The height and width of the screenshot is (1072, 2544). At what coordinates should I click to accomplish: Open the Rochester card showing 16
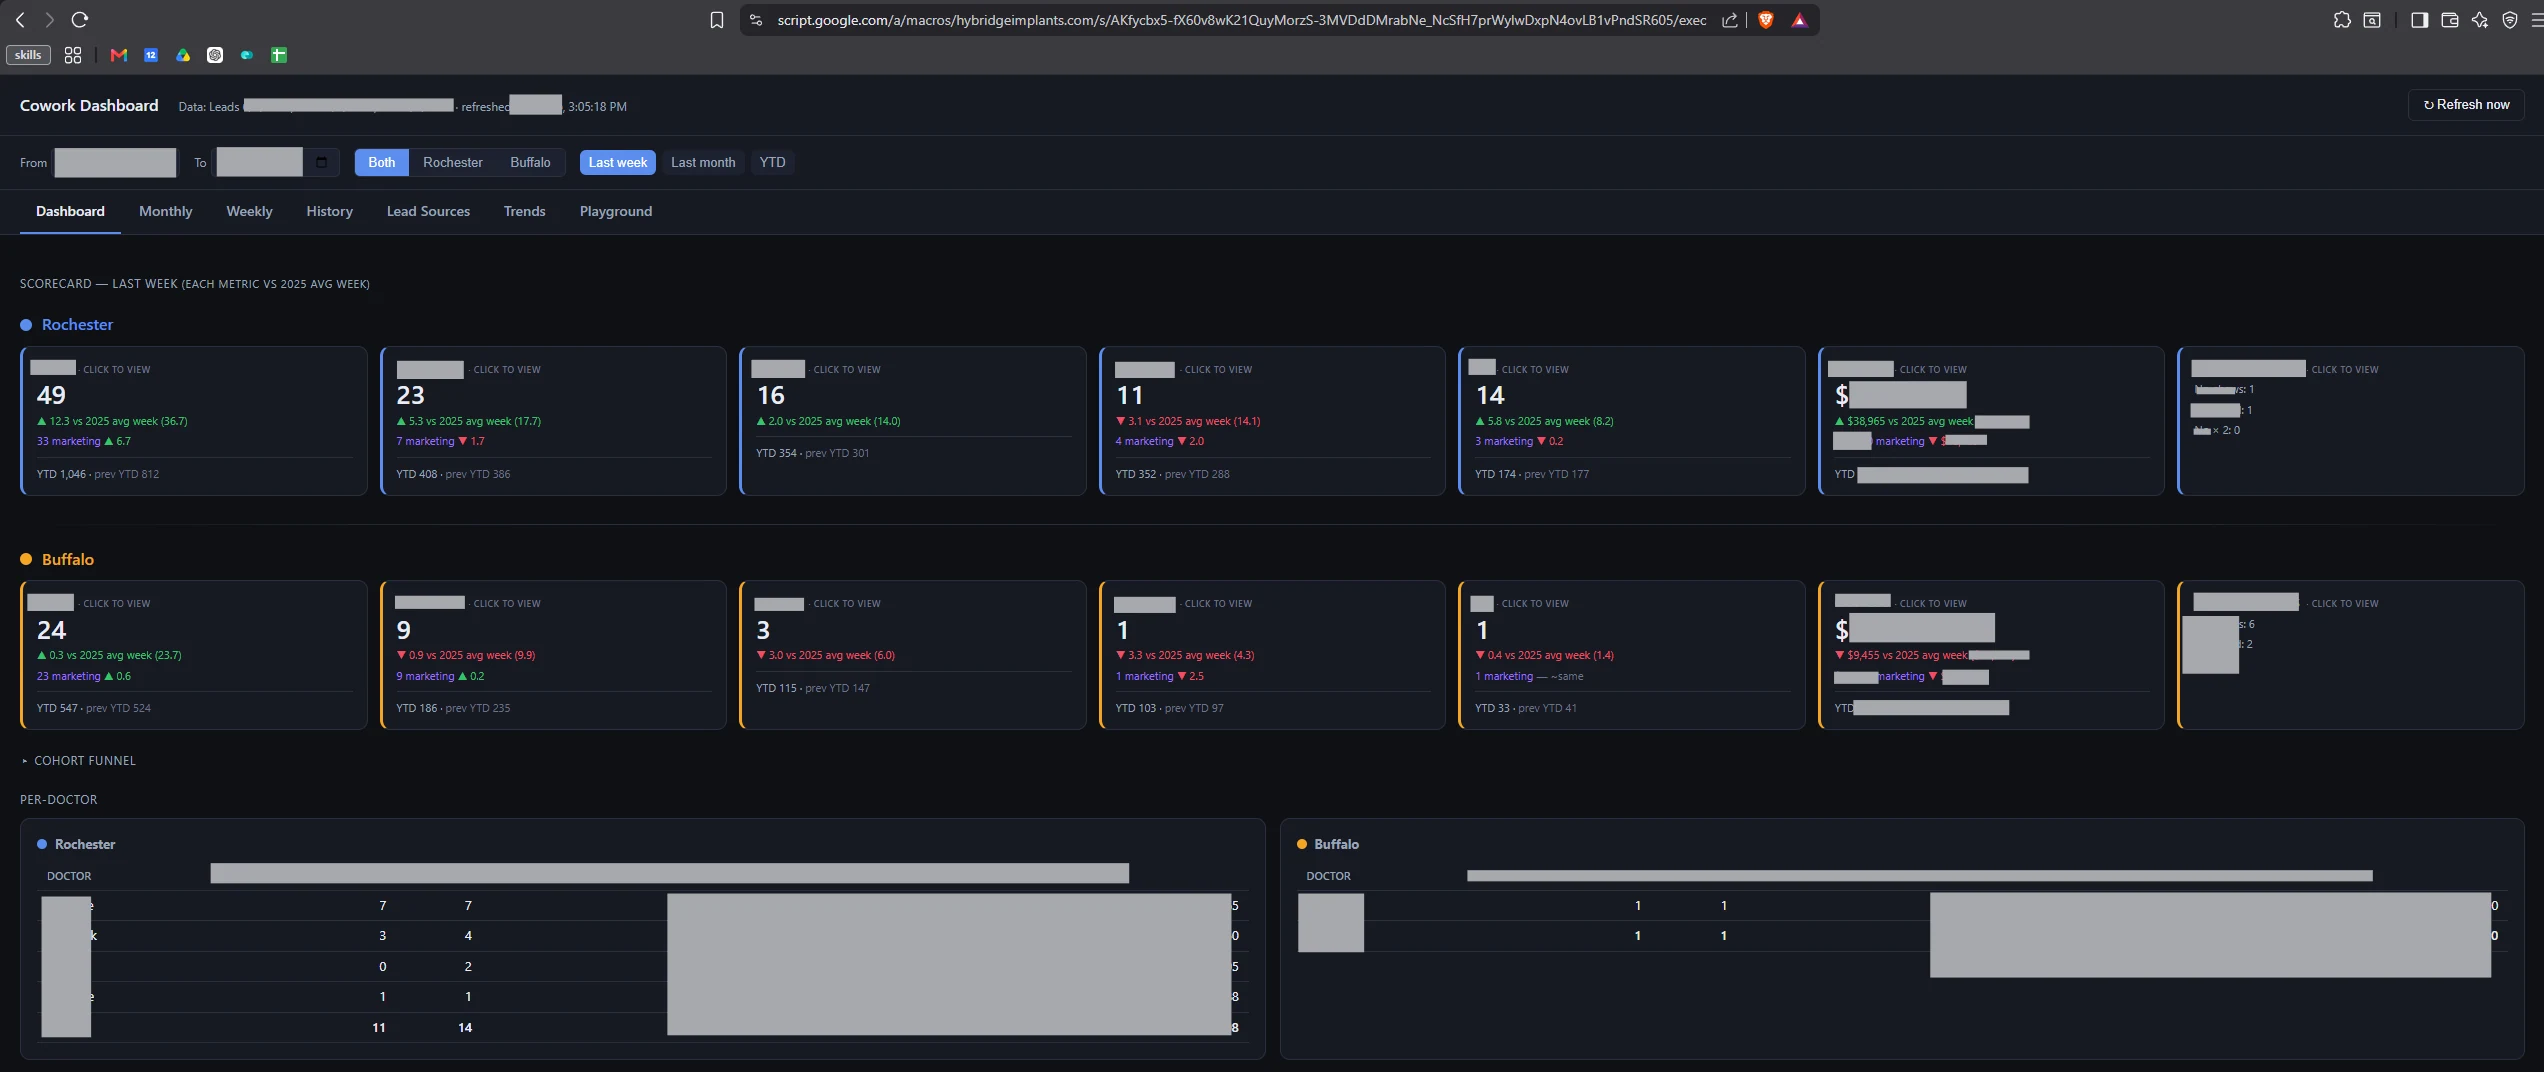(913, 421)
